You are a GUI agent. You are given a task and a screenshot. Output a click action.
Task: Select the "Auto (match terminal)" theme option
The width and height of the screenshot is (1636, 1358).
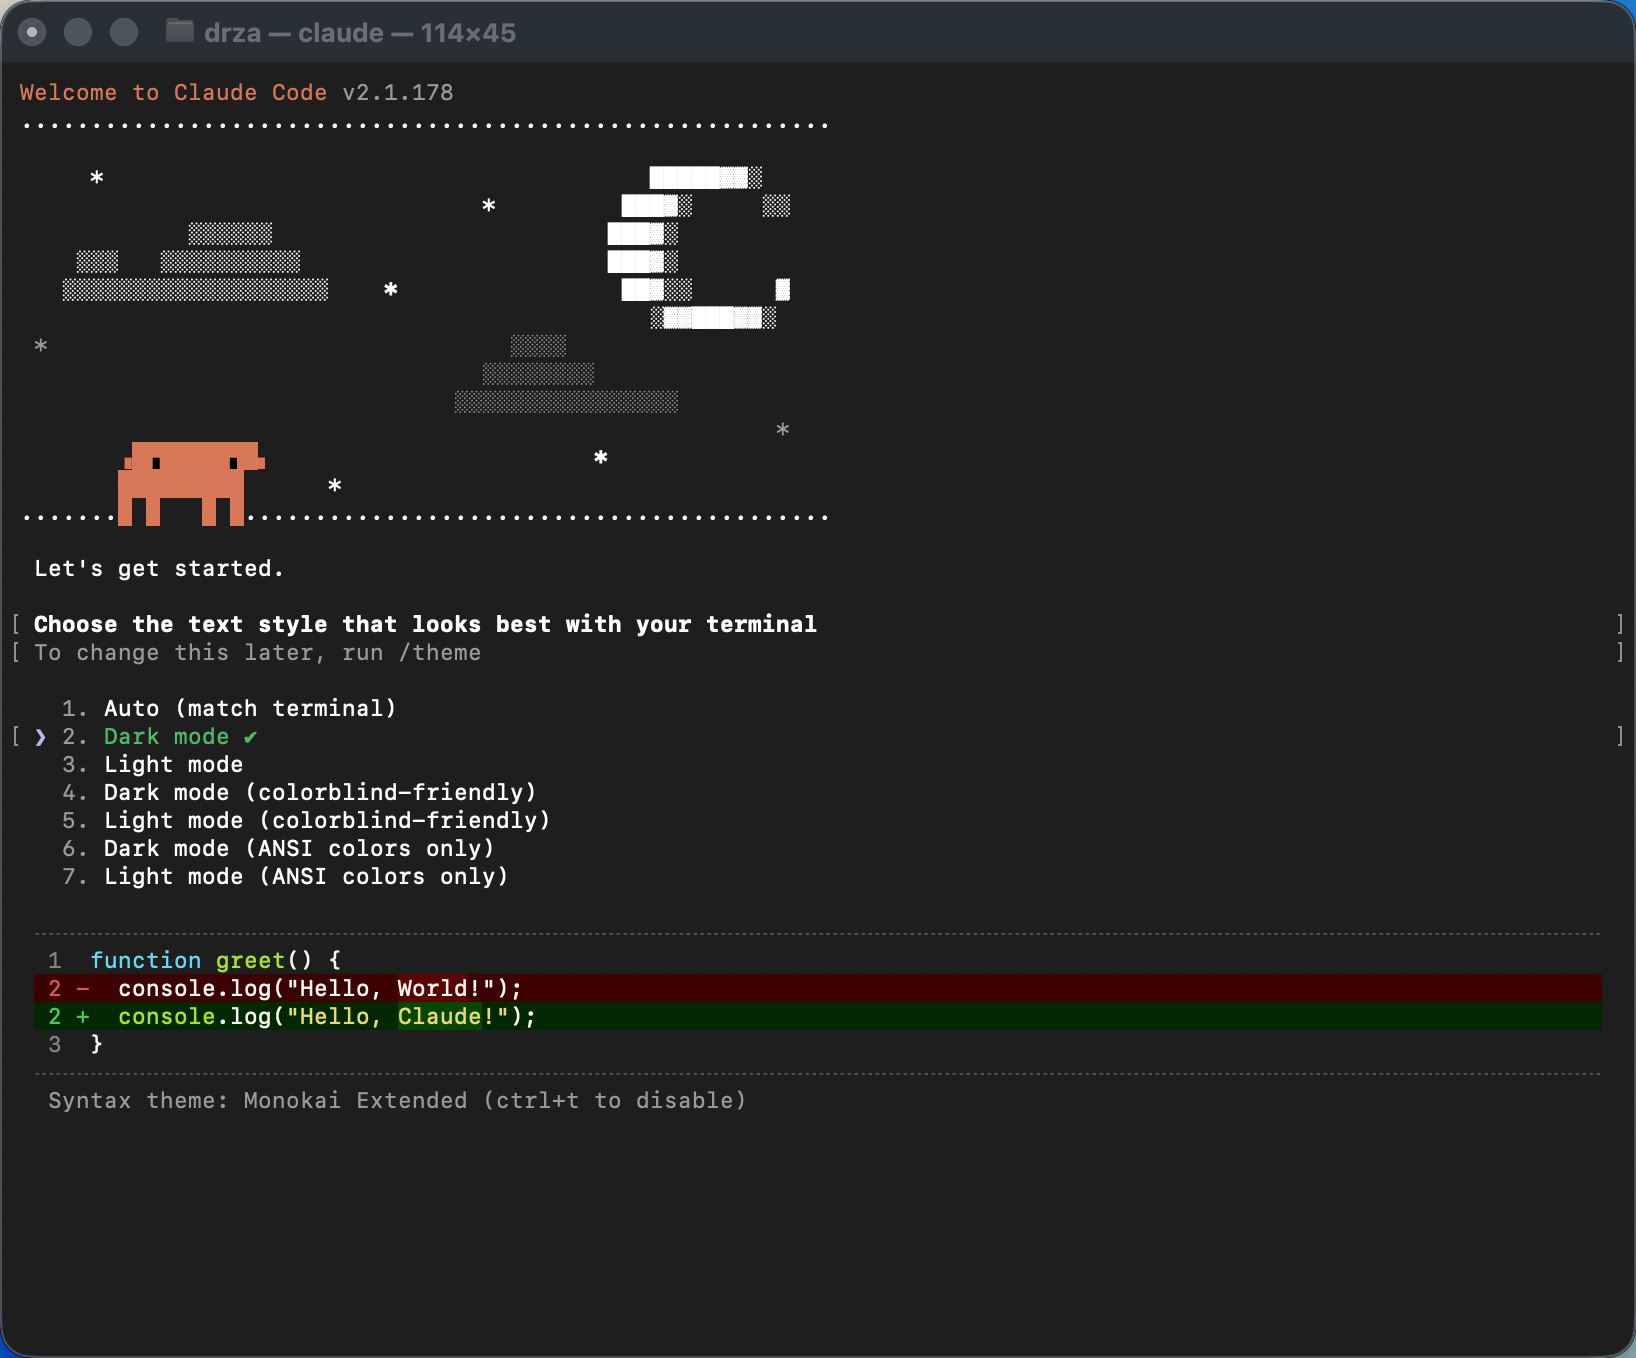pos(229,709)
